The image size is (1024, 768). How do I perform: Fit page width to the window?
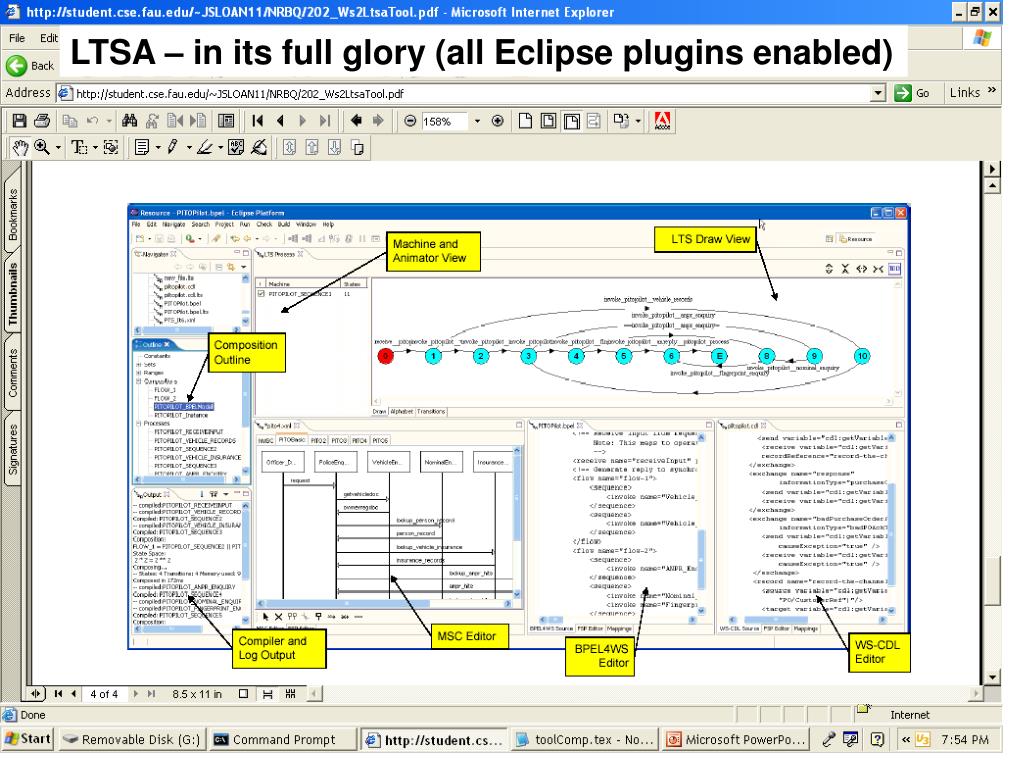(x=571, y=121)
